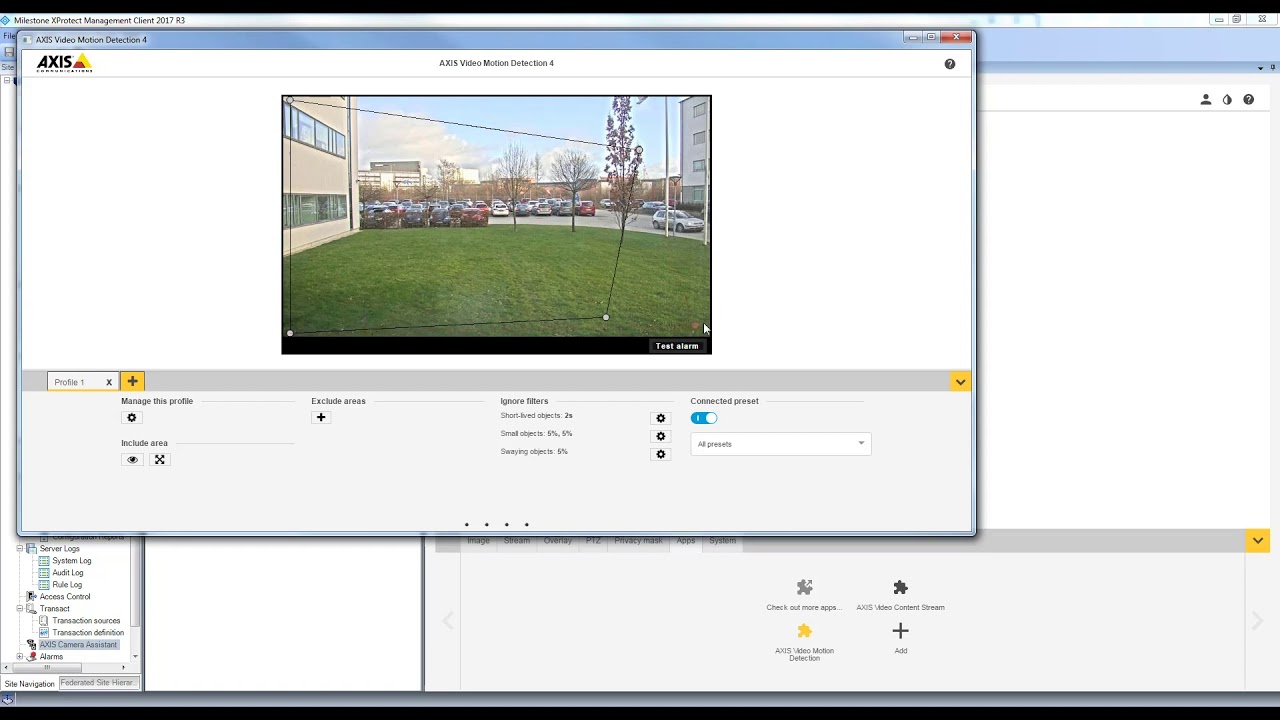Image resolution: width=1280 pixels, height=720 pixels.
Task: Toggle the include area visibility eye
Action: pyautogui.click(x=132, y=460)
